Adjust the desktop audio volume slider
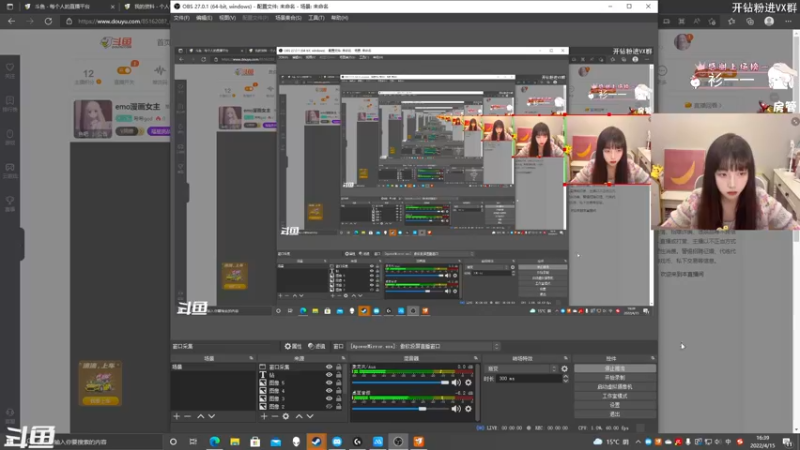This screenshot has height=450, width=800. tap(401, 409)
